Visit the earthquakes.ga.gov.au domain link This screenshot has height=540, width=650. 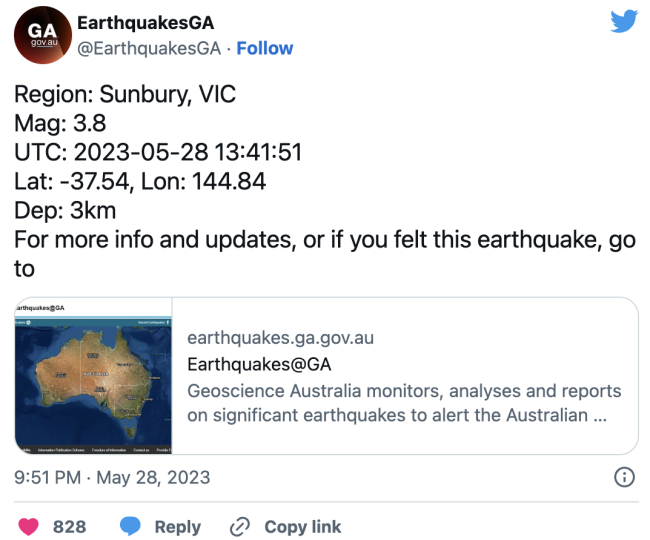(280, 338)
